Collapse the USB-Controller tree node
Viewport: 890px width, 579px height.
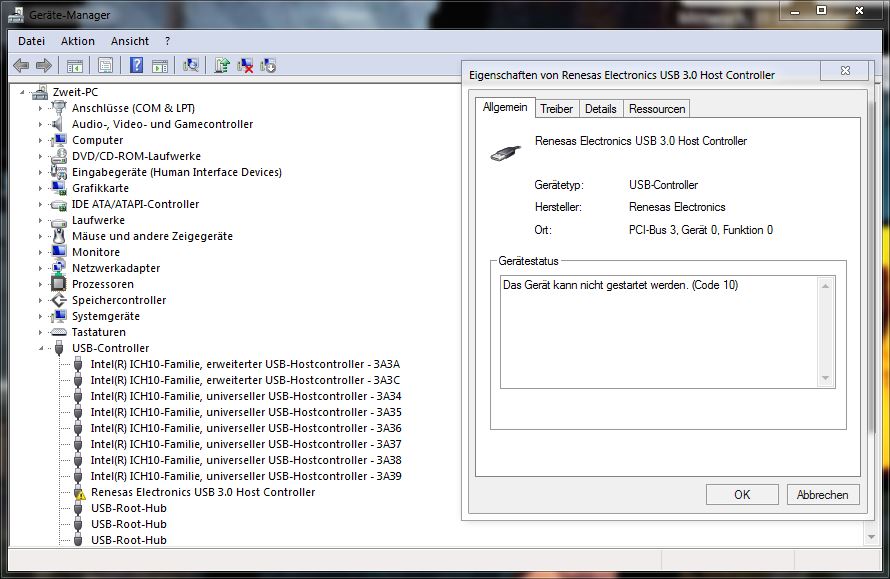[41, 348]
